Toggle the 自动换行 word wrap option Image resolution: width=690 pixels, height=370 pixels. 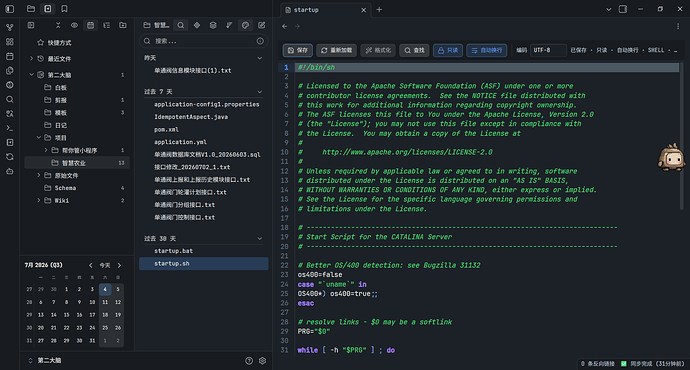487,51
